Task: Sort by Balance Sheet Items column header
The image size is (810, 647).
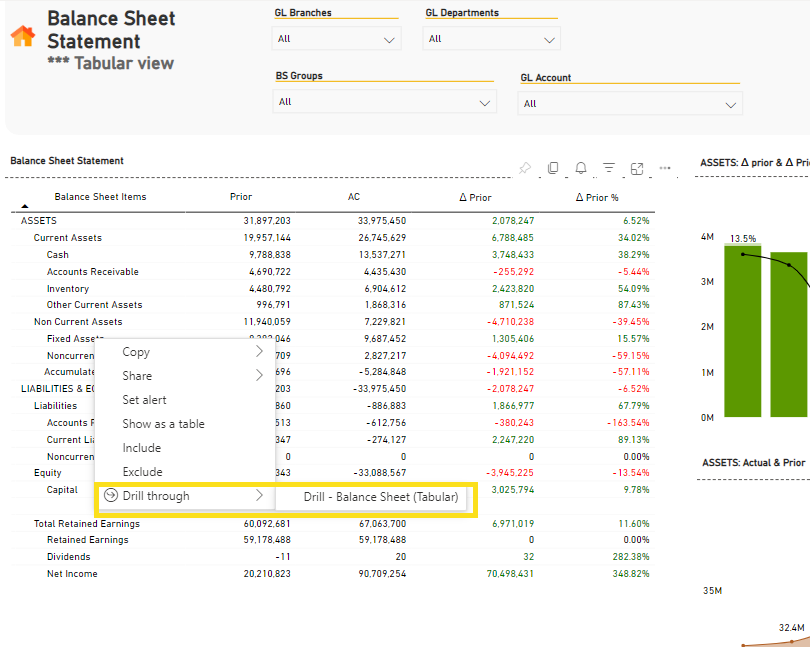Action: pos(100,197)
